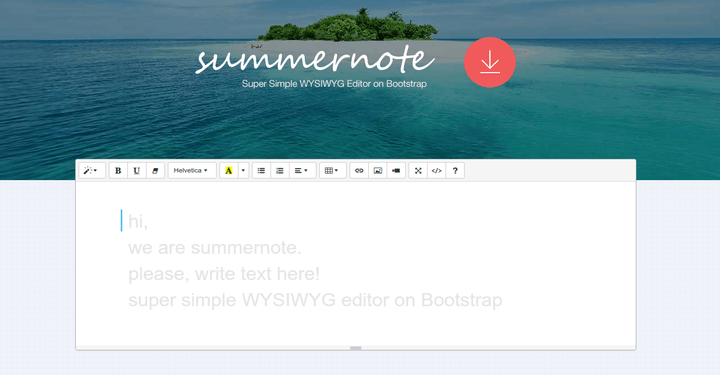720x375 pixels.
Task: Click the 'we are summernote.' line
Action: click(215, 248)
